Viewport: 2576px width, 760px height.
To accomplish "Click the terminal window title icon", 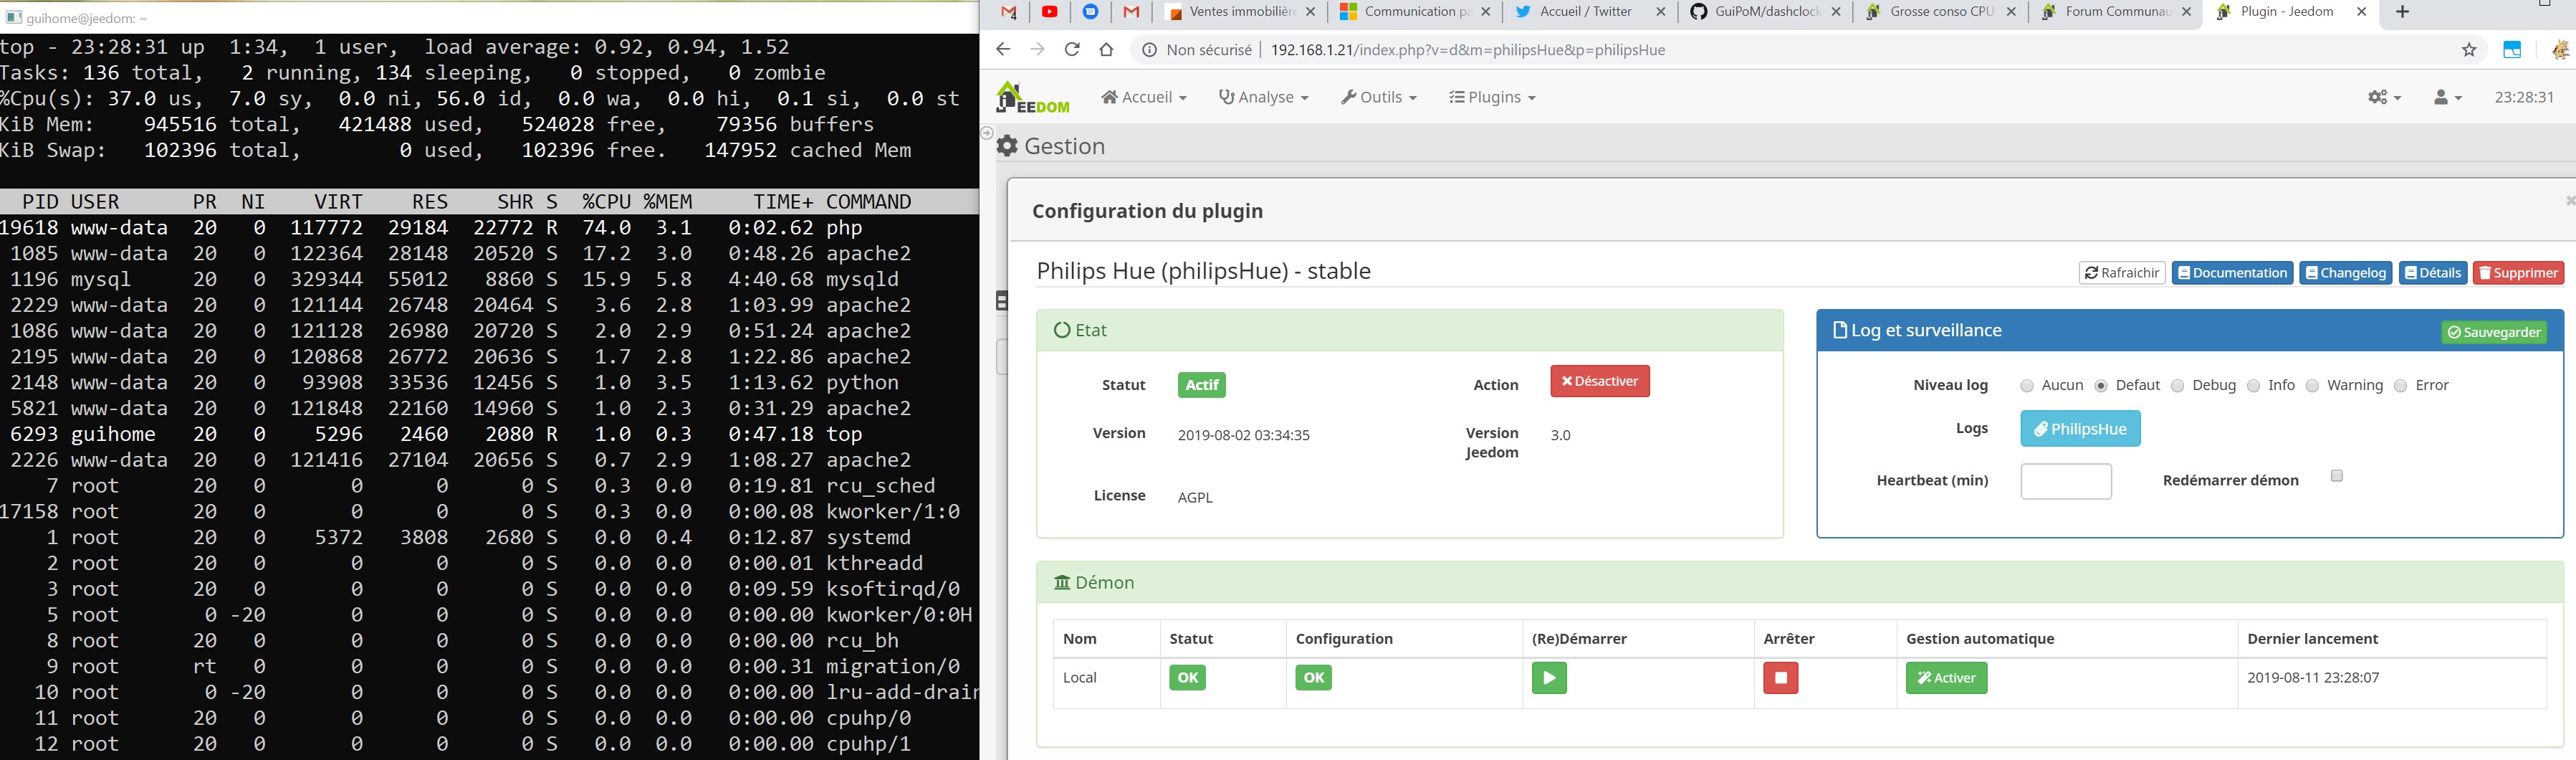I will tap(13, 18).
